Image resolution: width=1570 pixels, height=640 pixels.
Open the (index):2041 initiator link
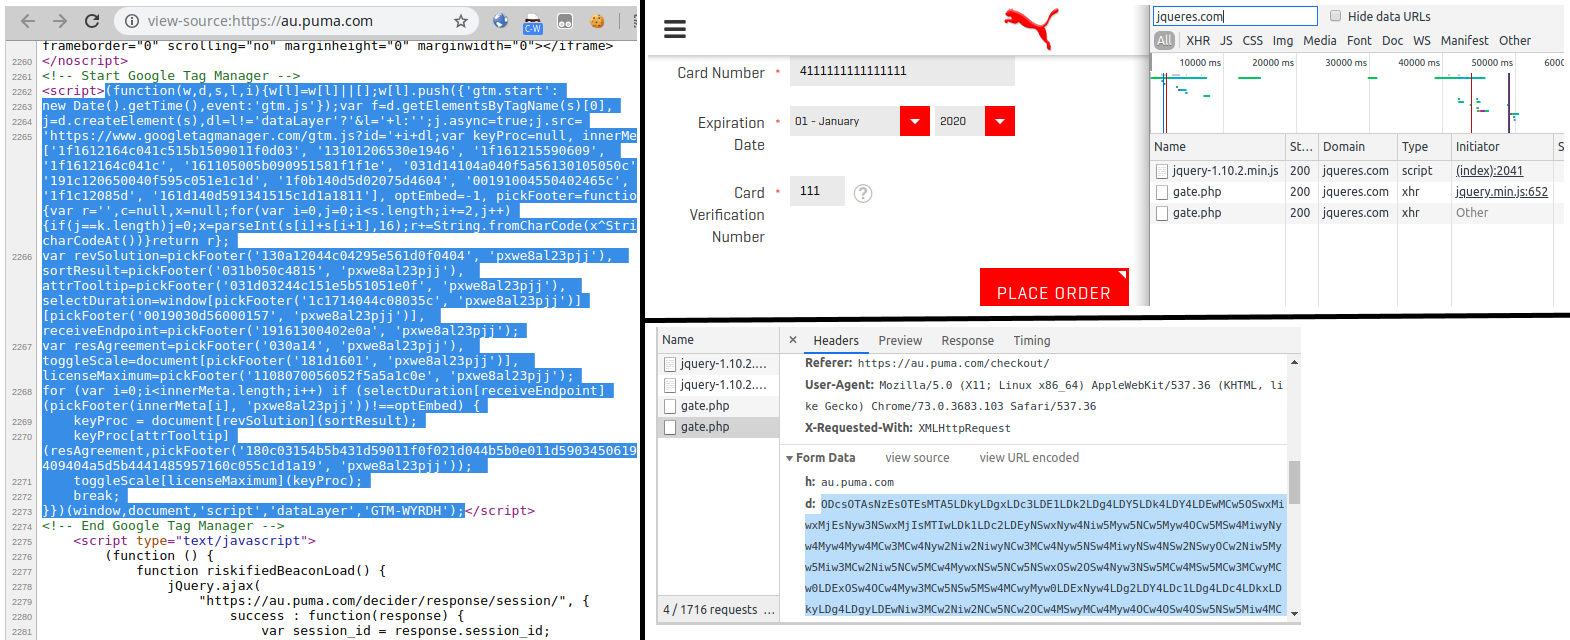click(x=1489, y=171)
